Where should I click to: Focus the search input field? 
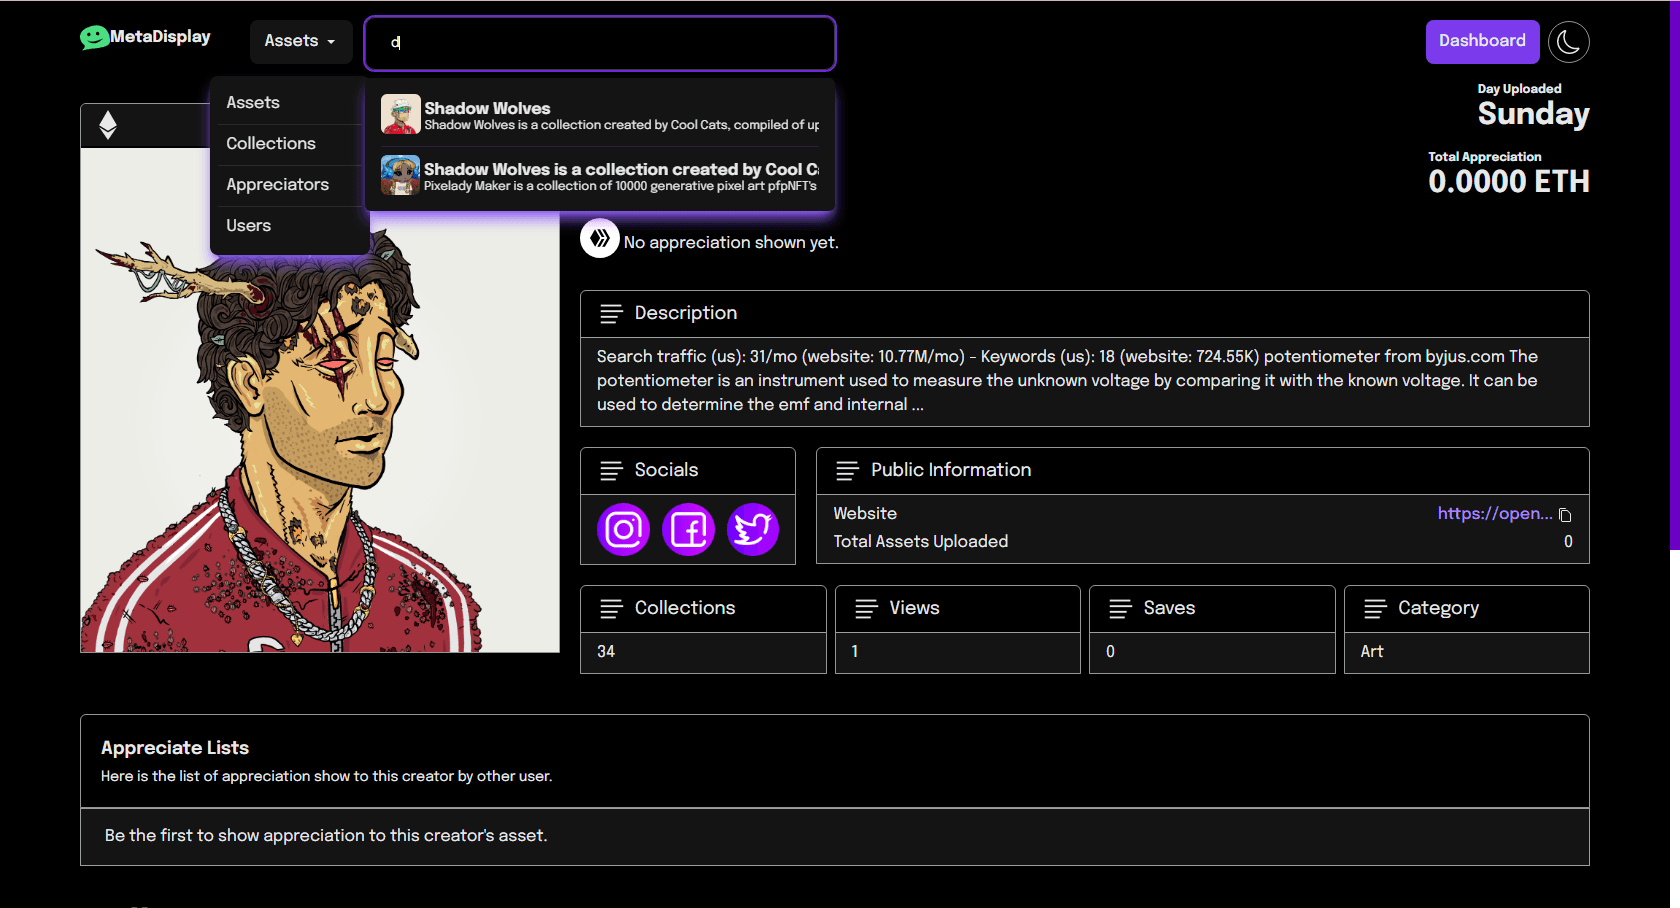pyautogui.click(x=600, y=43)
